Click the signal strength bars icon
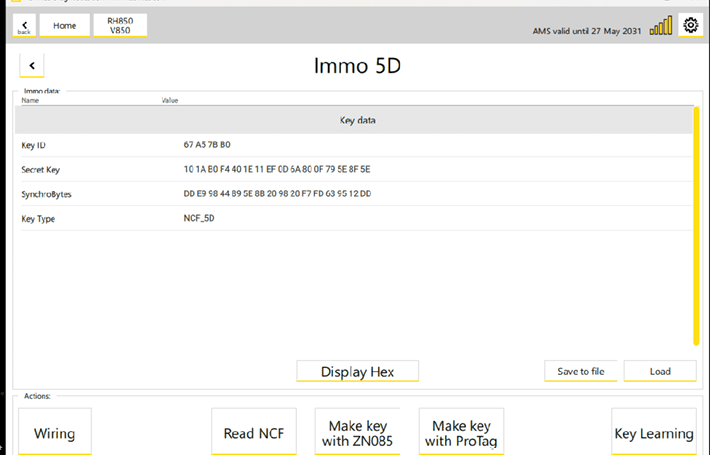 click(x=661, y=26)
